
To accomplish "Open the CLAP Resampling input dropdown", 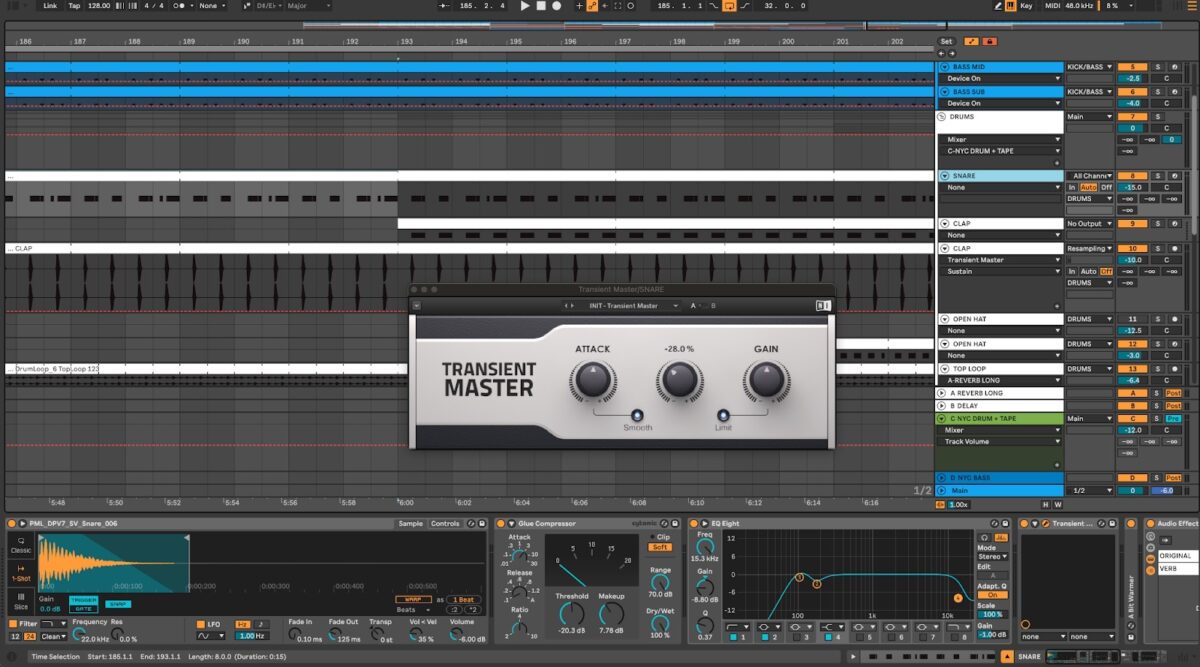I will [1090, 249].
